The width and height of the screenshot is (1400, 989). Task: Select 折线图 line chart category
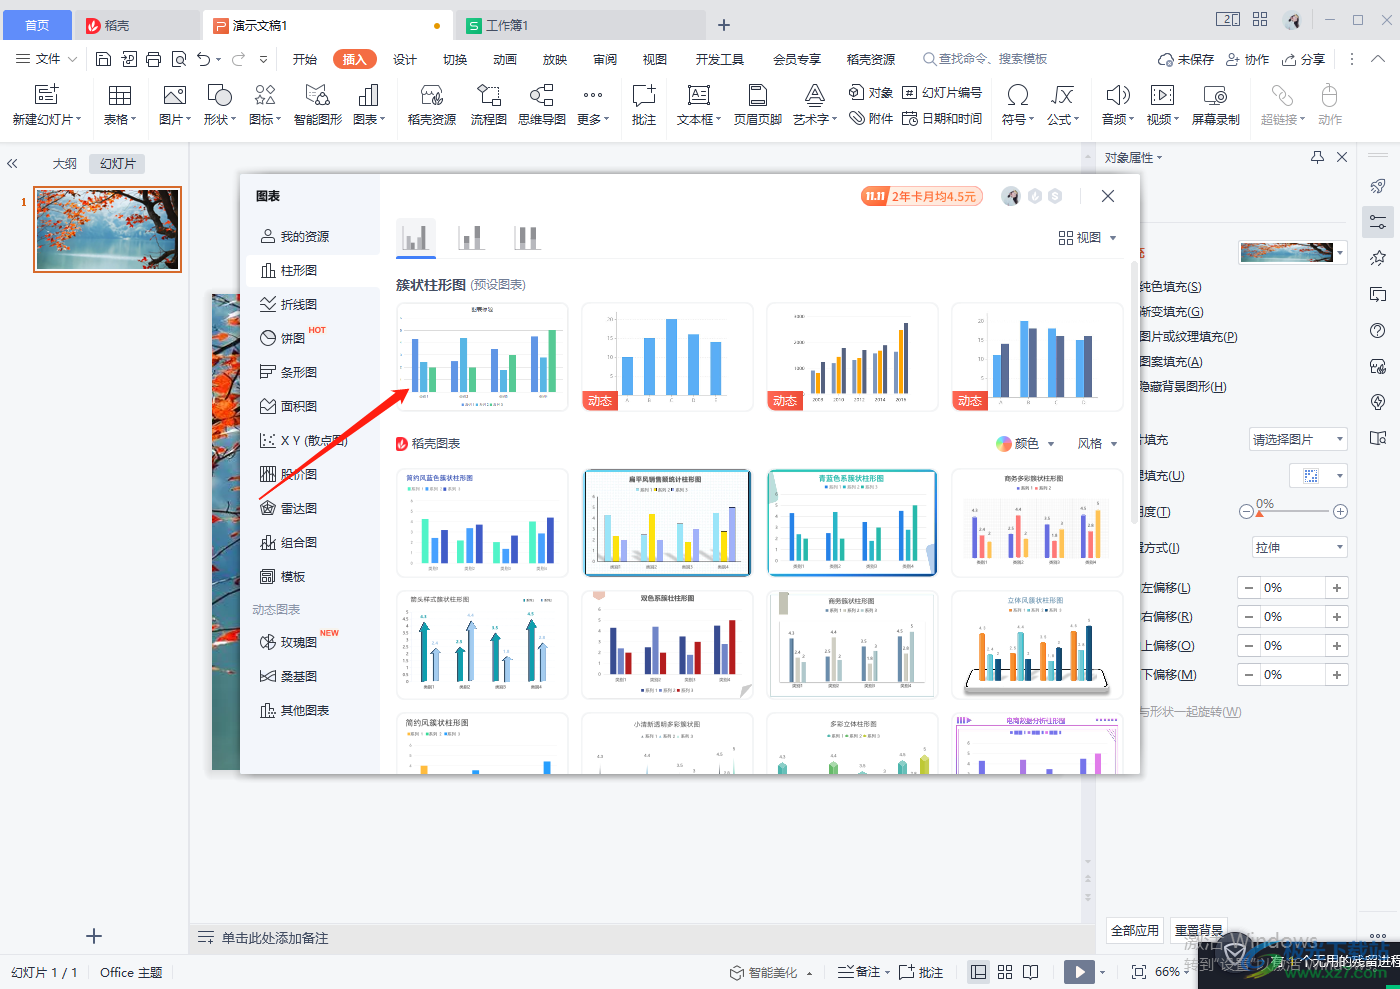[298, 304]
